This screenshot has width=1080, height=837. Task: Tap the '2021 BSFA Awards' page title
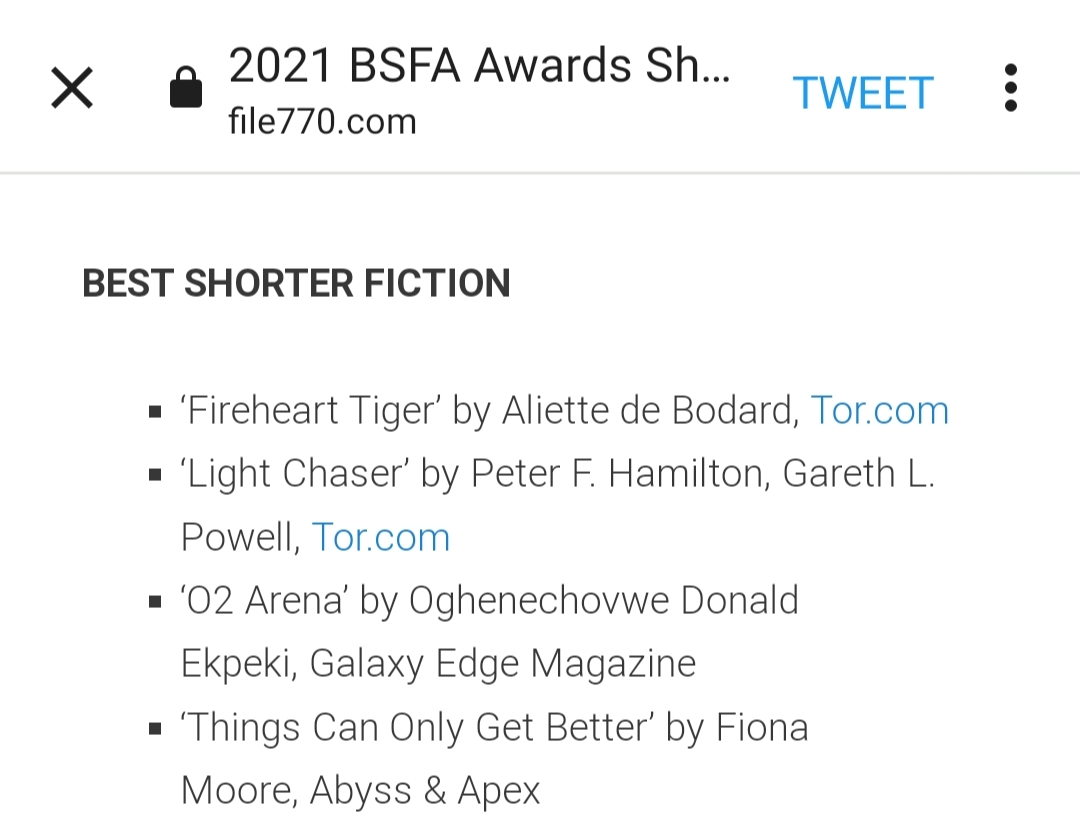480,68
